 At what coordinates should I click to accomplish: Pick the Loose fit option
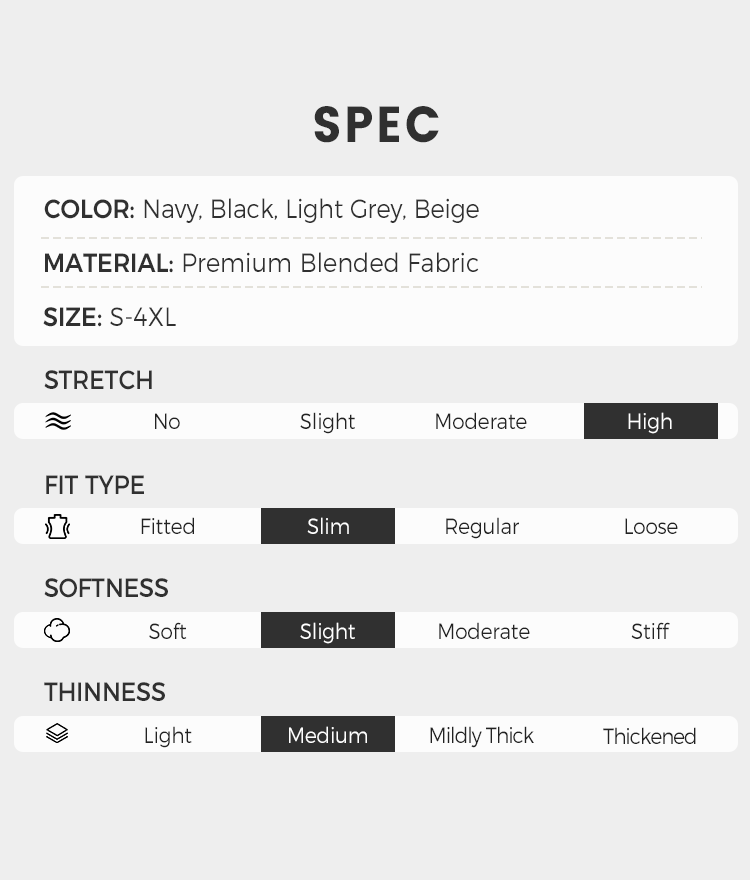point(650,526)
